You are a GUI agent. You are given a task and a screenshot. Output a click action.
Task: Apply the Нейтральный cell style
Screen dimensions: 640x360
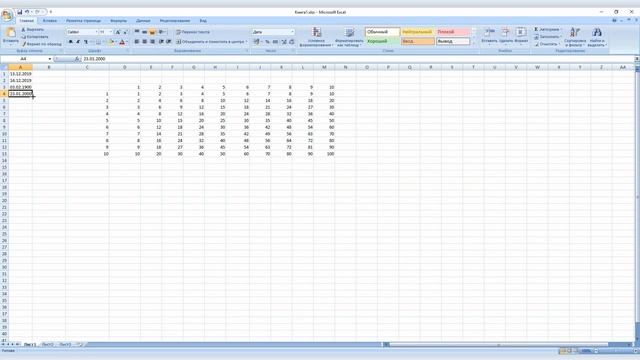click(418, 32)
